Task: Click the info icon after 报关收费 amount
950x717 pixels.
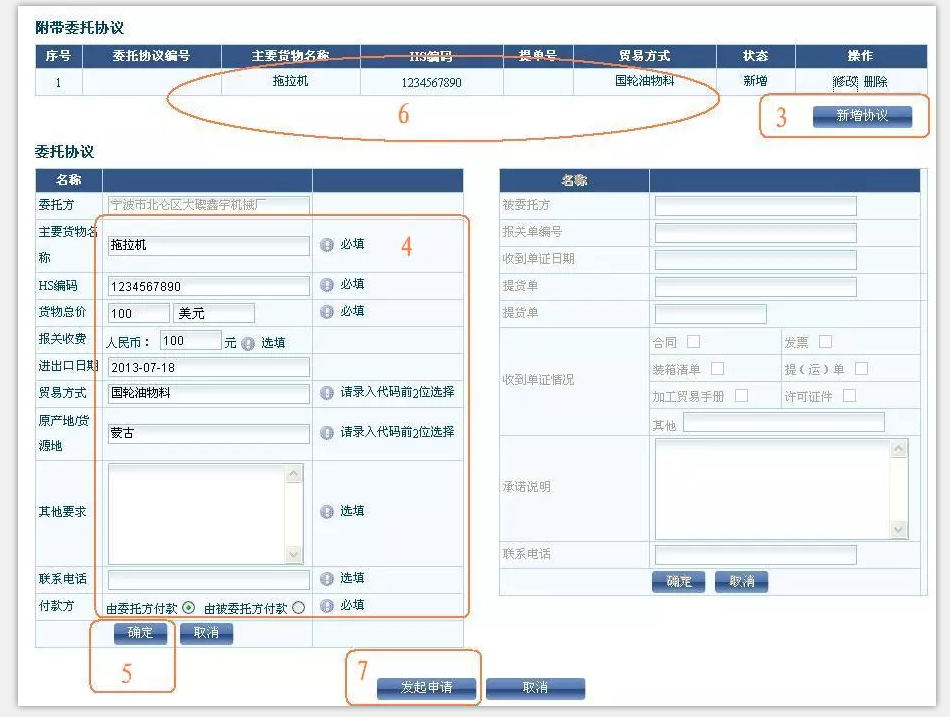Action: pyautogui.click(x=248, y=343)
